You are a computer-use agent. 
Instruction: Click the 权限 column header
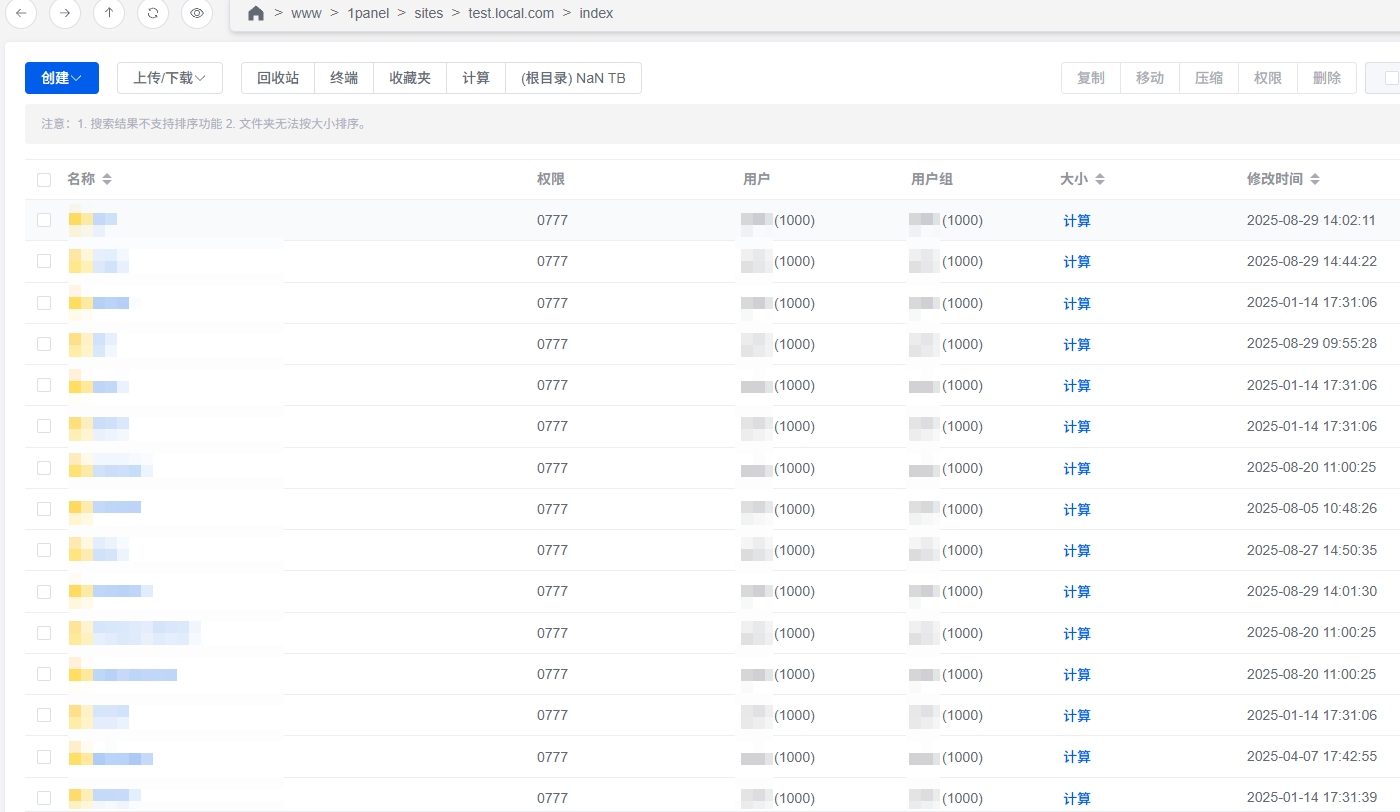click(551, 179)
